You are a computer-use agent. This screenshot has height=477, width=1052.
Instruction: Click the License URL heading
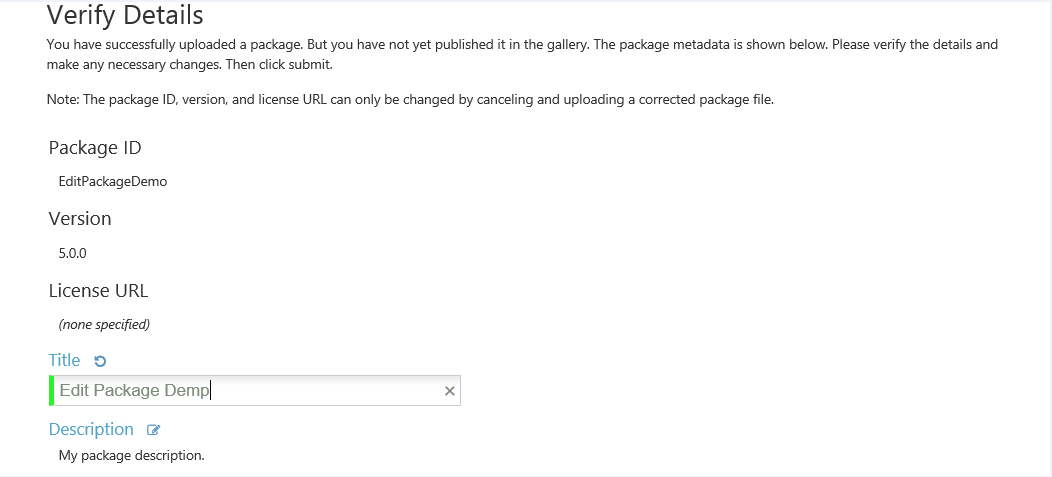click(98, 291)
